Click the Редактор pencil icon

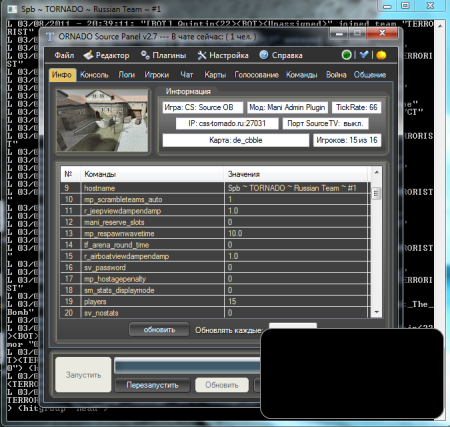click(88, 55)
